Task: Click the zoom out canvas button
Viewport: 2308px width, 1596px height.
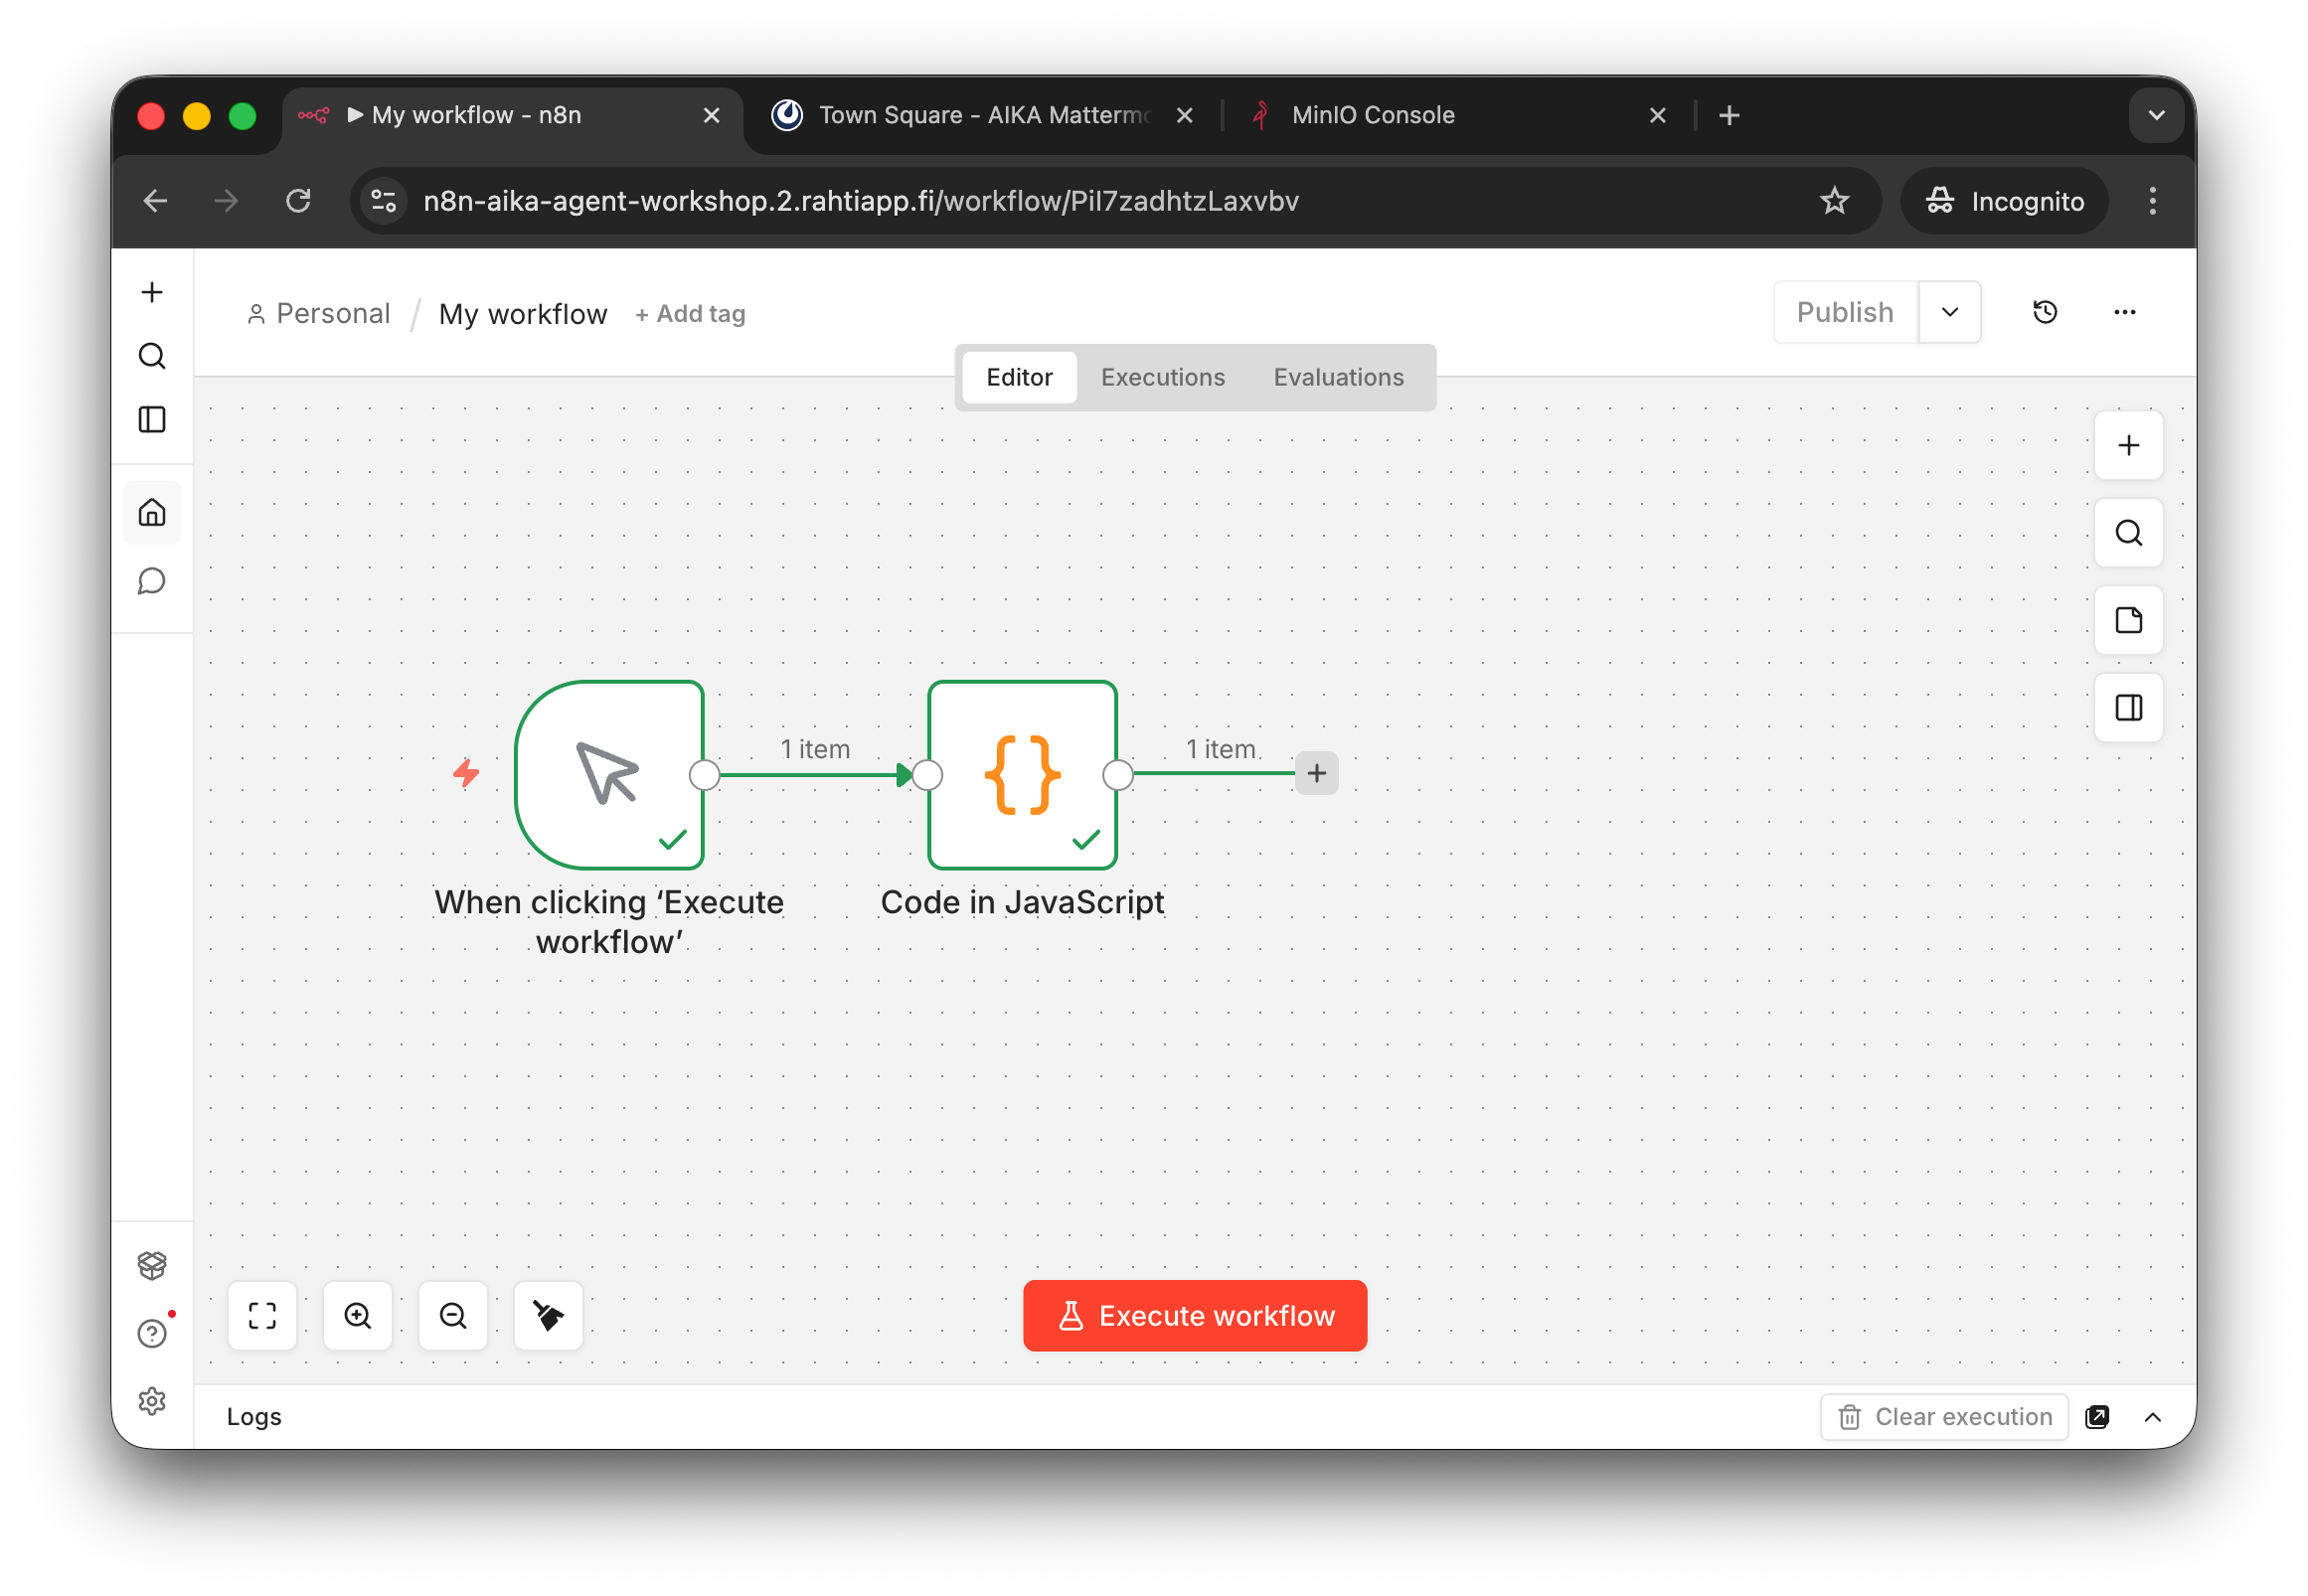Action: pyautogui.click(x=453, y=1315)
